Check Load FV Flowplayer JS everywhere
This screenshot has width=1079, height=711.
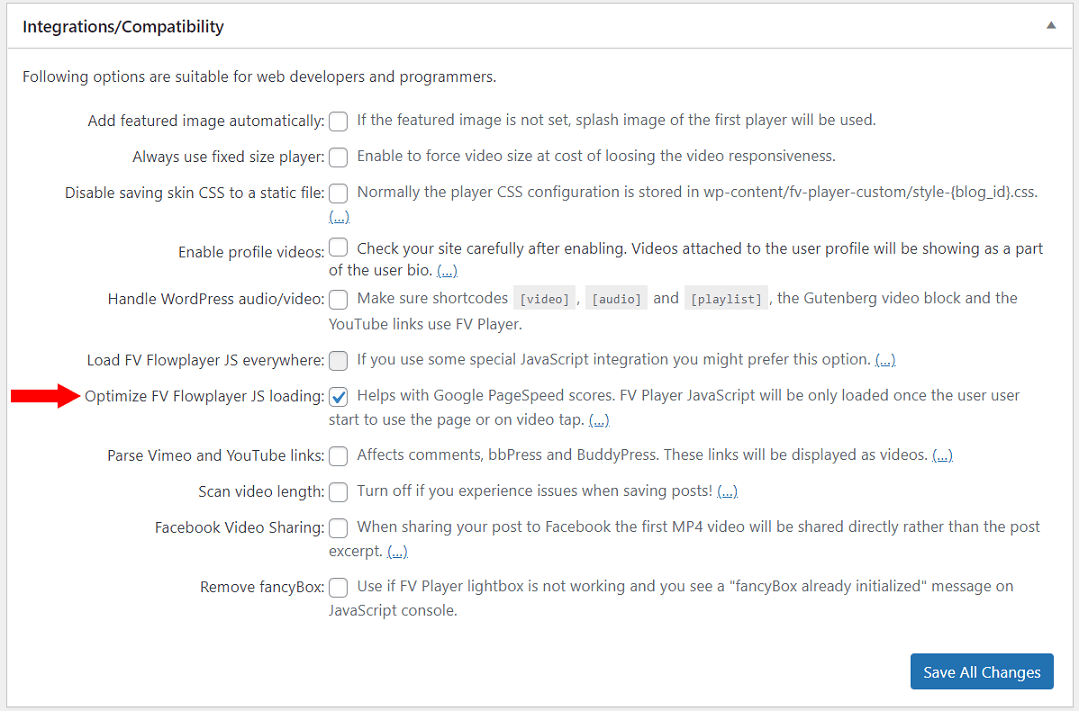pos(338,360)
